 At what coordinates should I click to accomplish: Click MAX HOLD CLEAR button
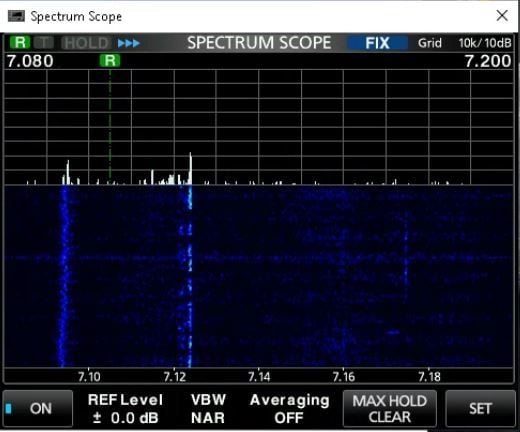coord(390,409)
